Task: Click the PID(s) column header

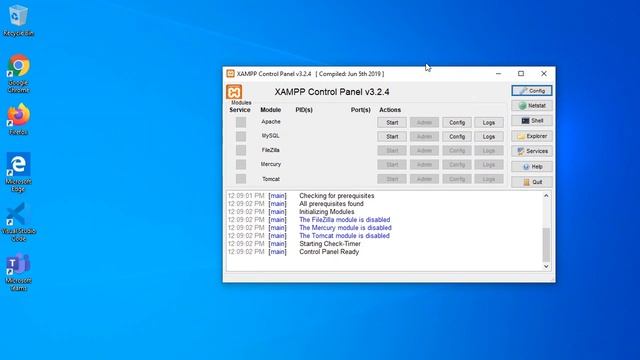Action: pyautogui.click(x=304, y=110)
